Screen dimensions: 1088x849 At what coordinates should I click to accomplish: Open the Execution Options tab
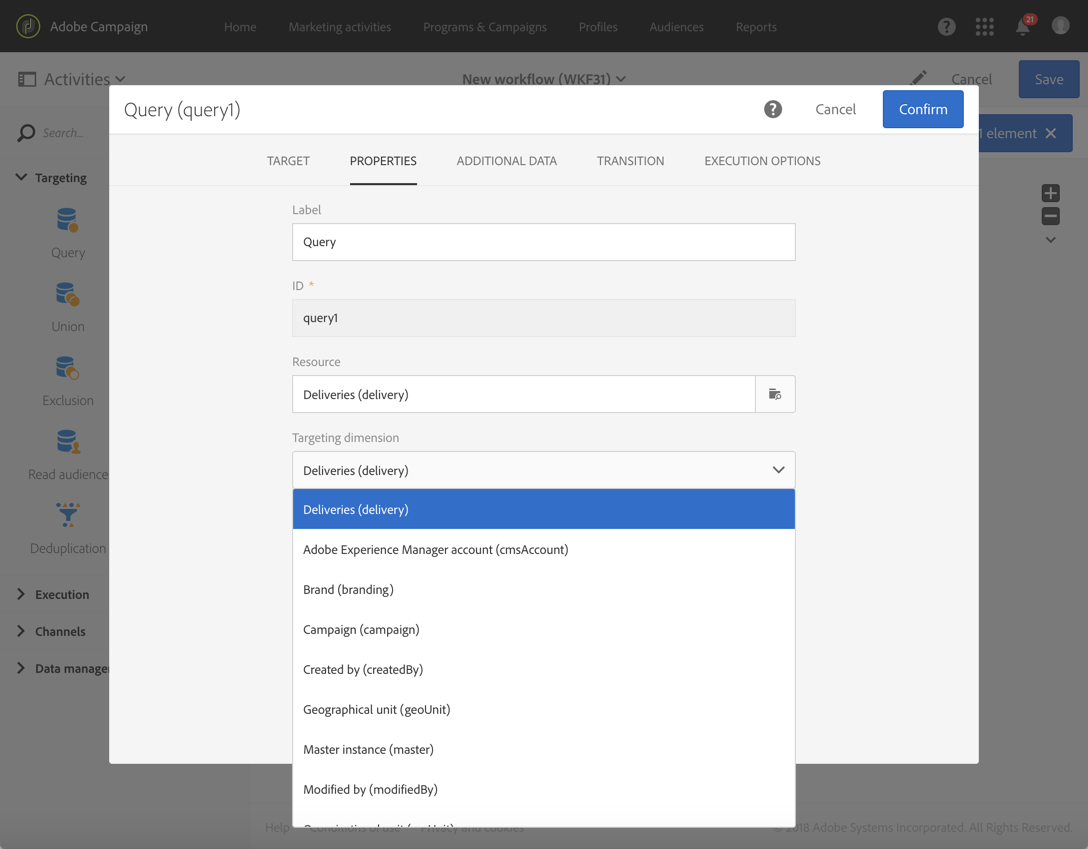[762, 161]
